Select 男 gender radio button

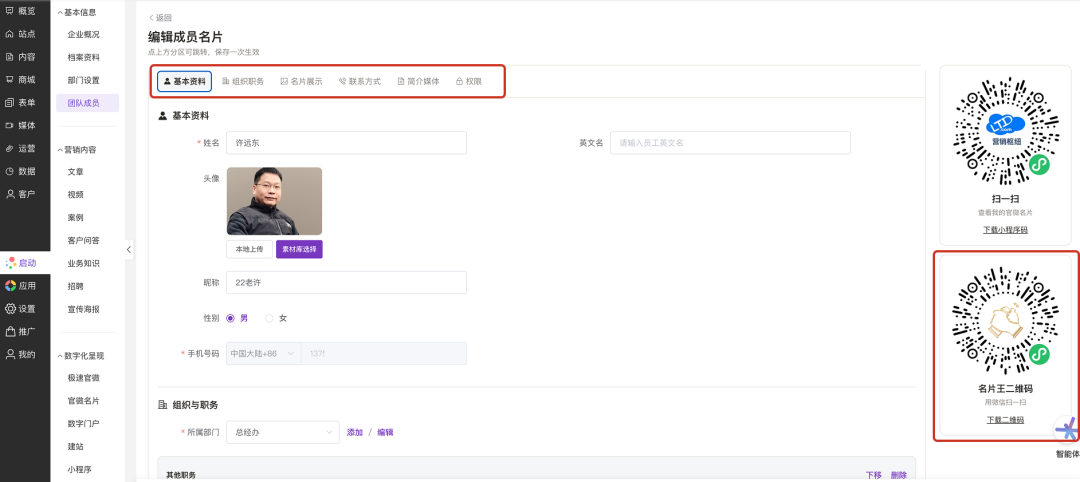(x=231, y=318)
